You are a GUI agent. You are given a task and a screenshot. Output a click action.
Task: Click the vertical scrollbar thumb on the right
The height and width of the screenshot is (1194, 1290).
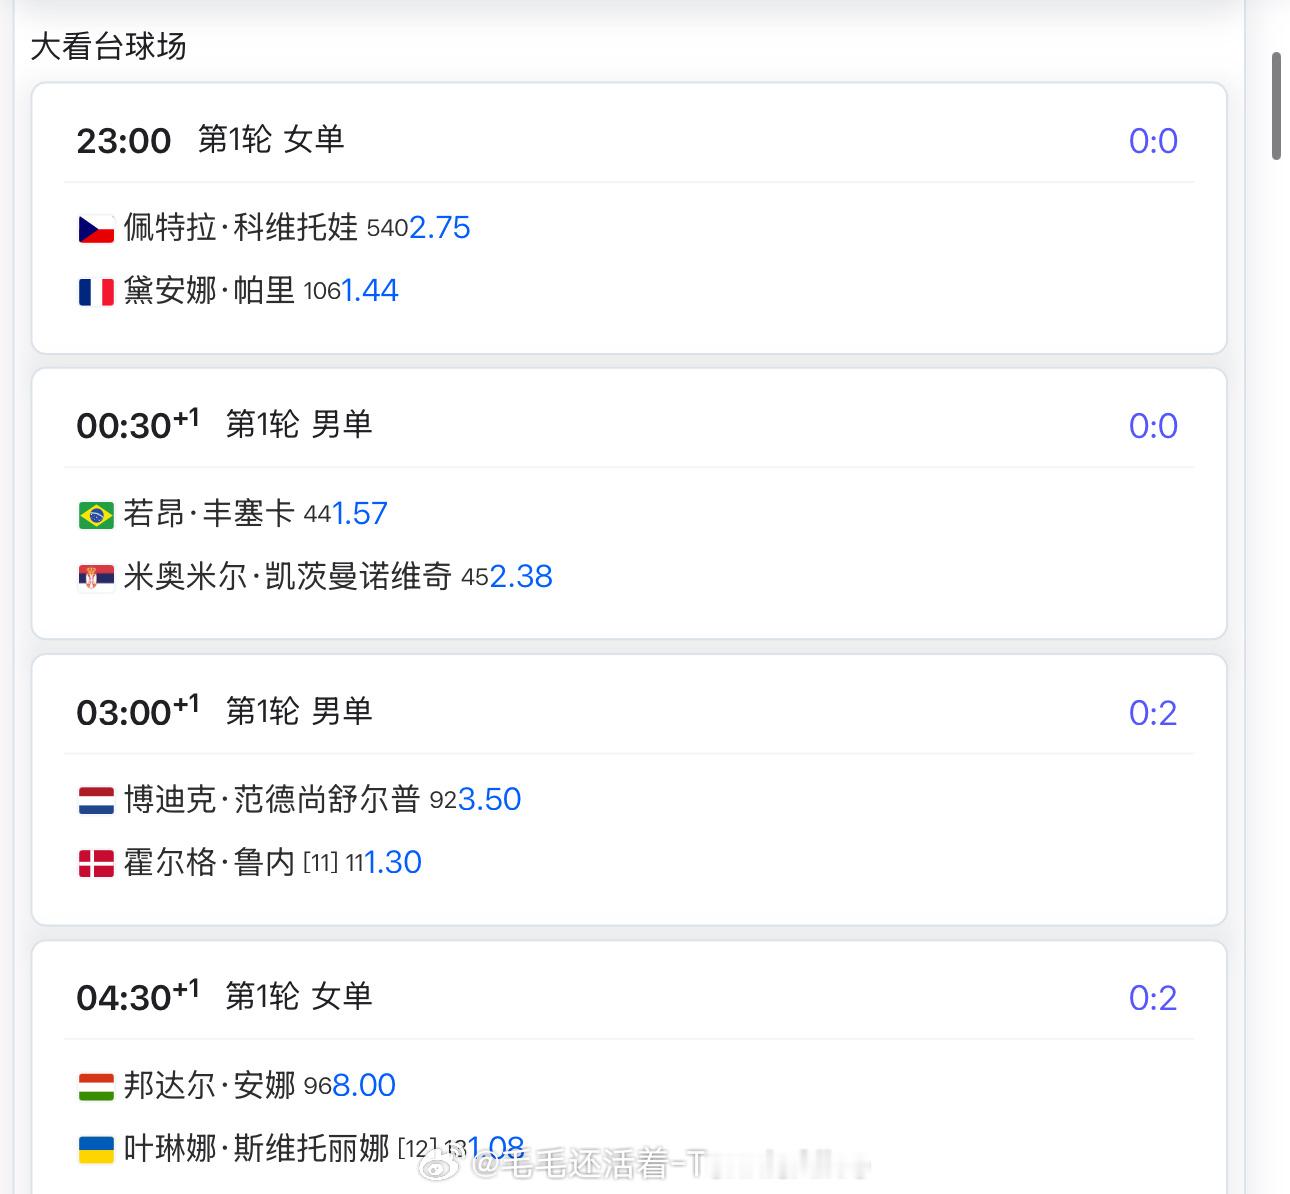pyautogui.click(x=1276, y=106)
